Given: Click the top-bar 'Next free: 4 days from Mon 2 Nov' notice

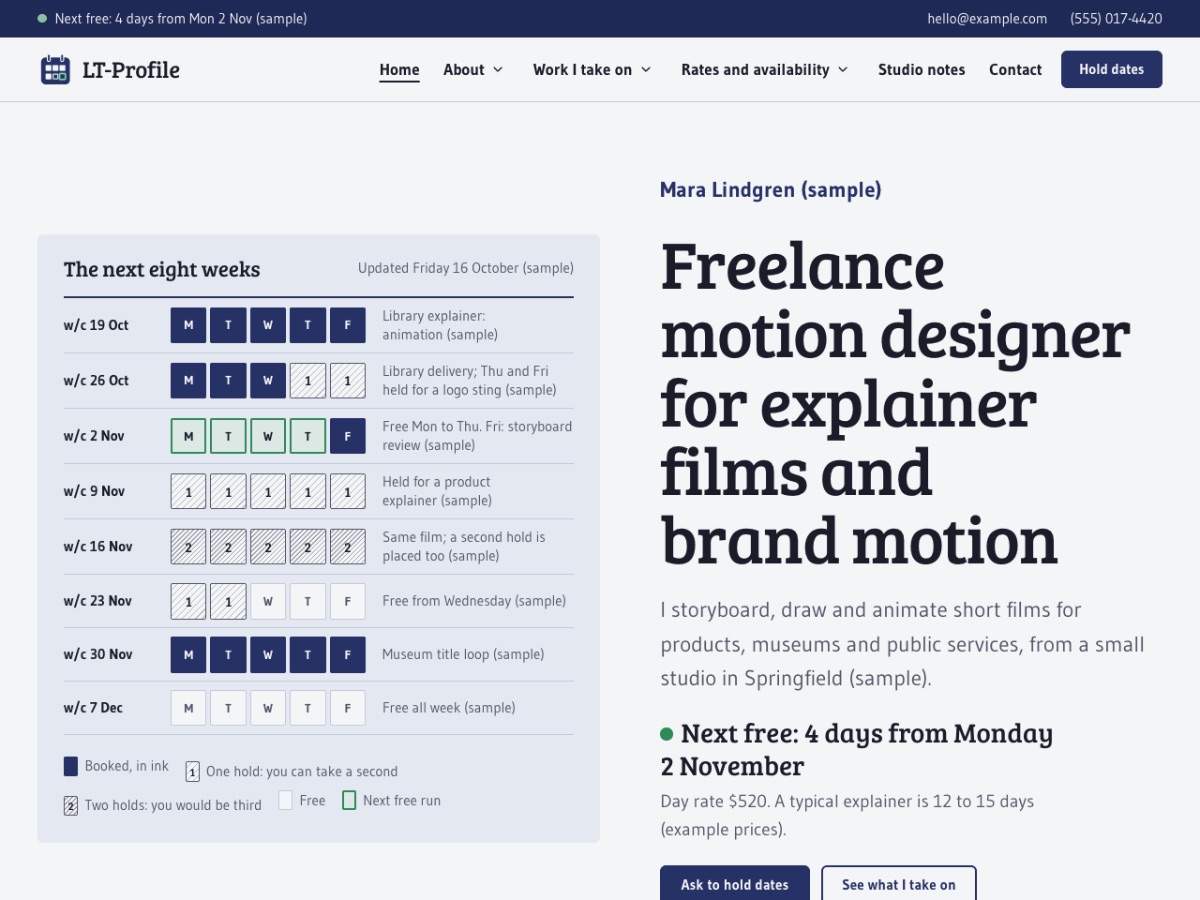Looking at the screenshot, I should (x=181, y=19).
